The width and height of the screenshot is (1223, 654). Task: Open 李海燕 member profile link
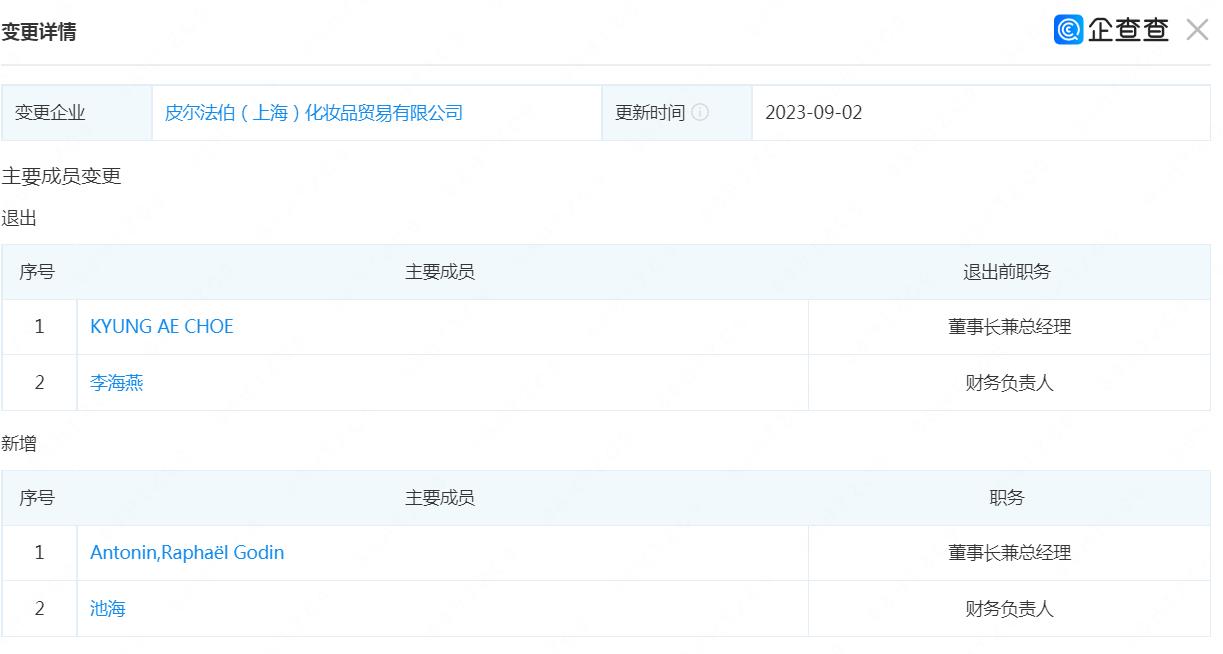click(117, 383)
